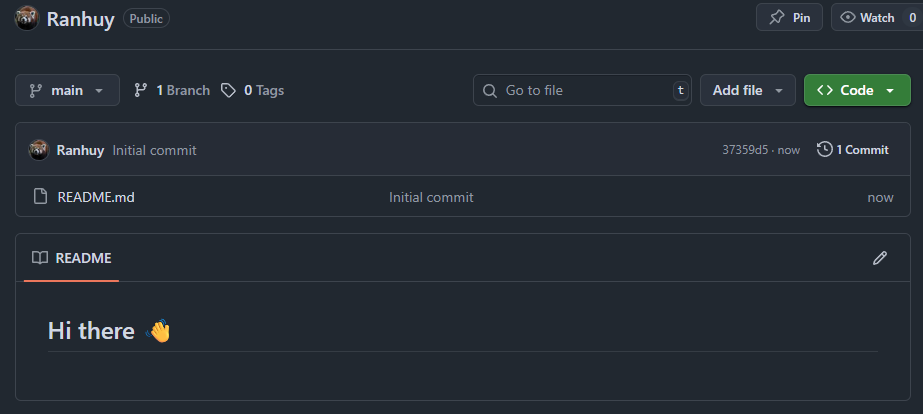Click the pencil icon to edit README
Image resolution: width=923 pixels, height=414 pixels.
(x=879, y=258)
